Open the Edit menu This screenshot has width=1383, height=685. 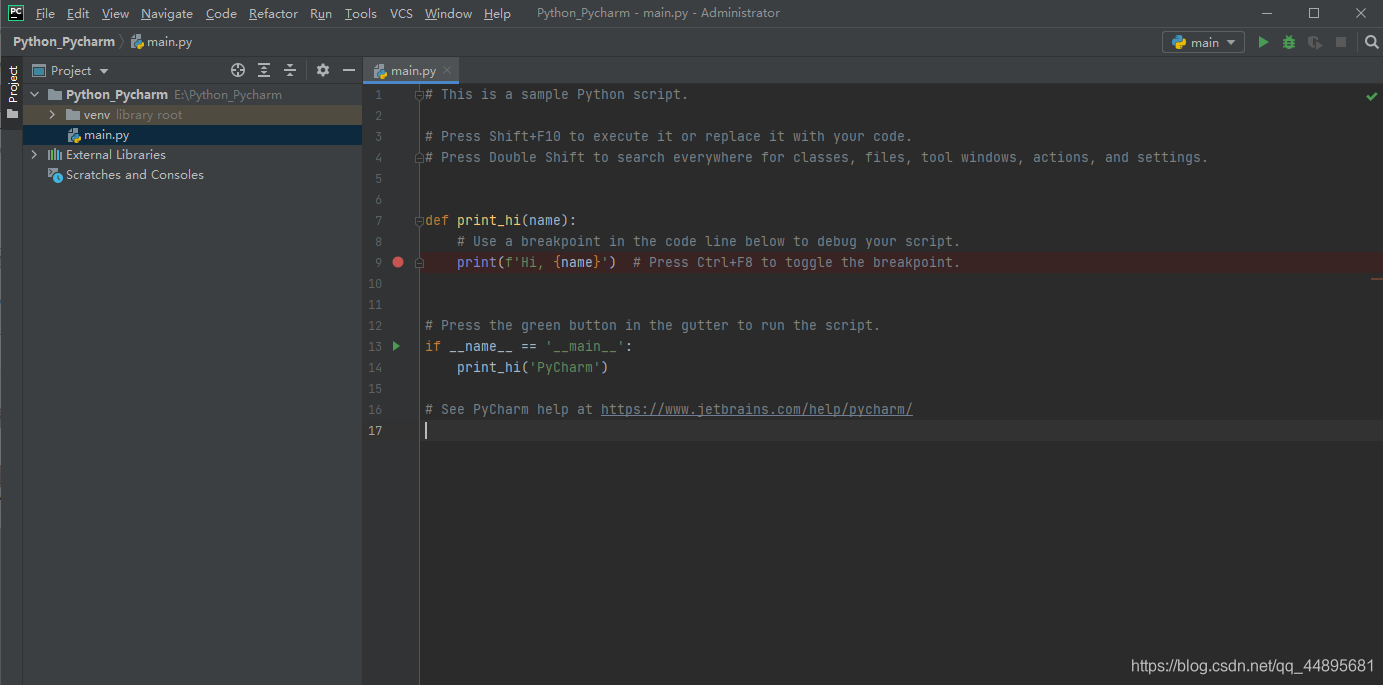[x=78, y=13]
